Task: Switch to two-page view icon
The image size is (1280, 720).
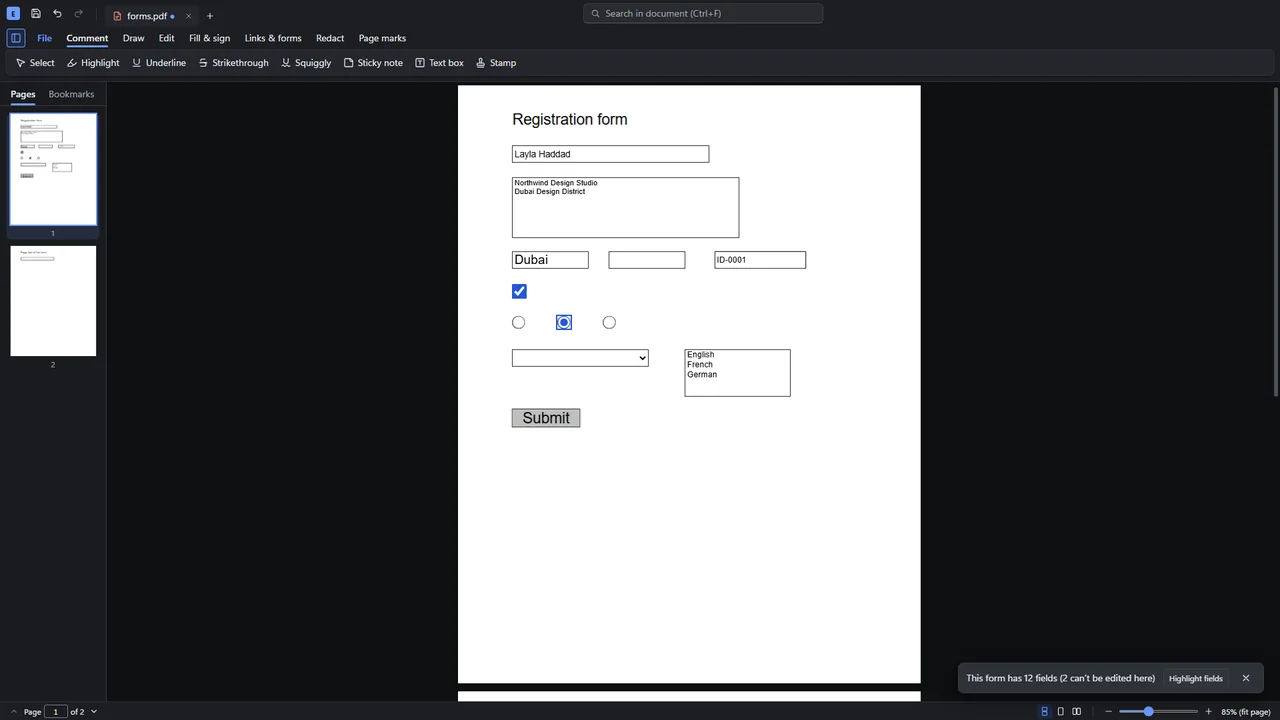Action: tap(1077, 712)
